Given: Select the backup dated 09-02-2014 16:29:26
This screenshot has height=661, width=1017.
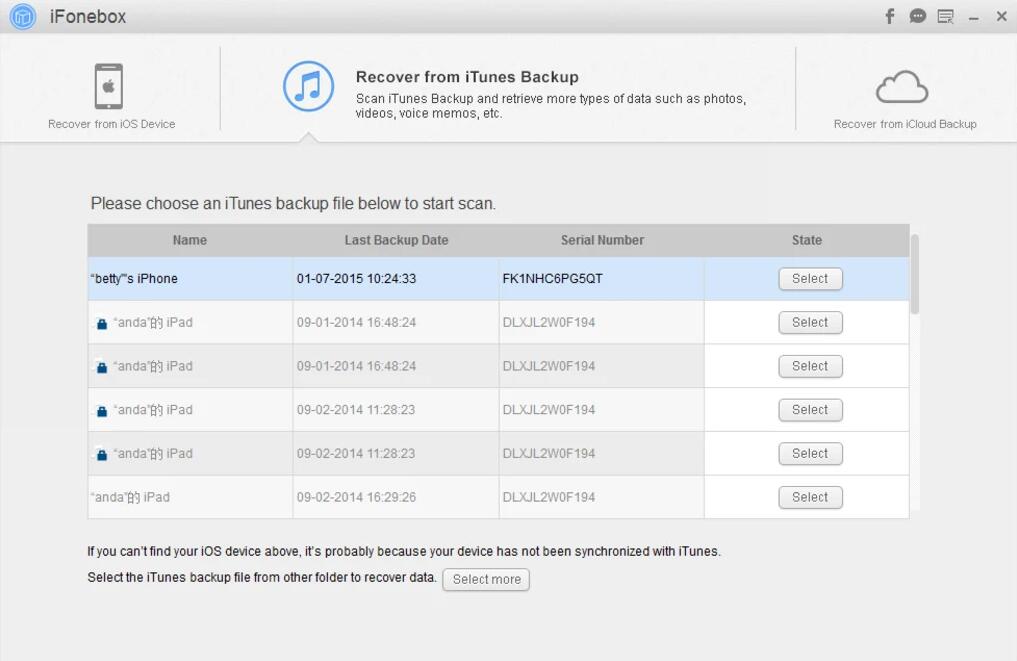Looking at the screenshot, I should 810,498.
